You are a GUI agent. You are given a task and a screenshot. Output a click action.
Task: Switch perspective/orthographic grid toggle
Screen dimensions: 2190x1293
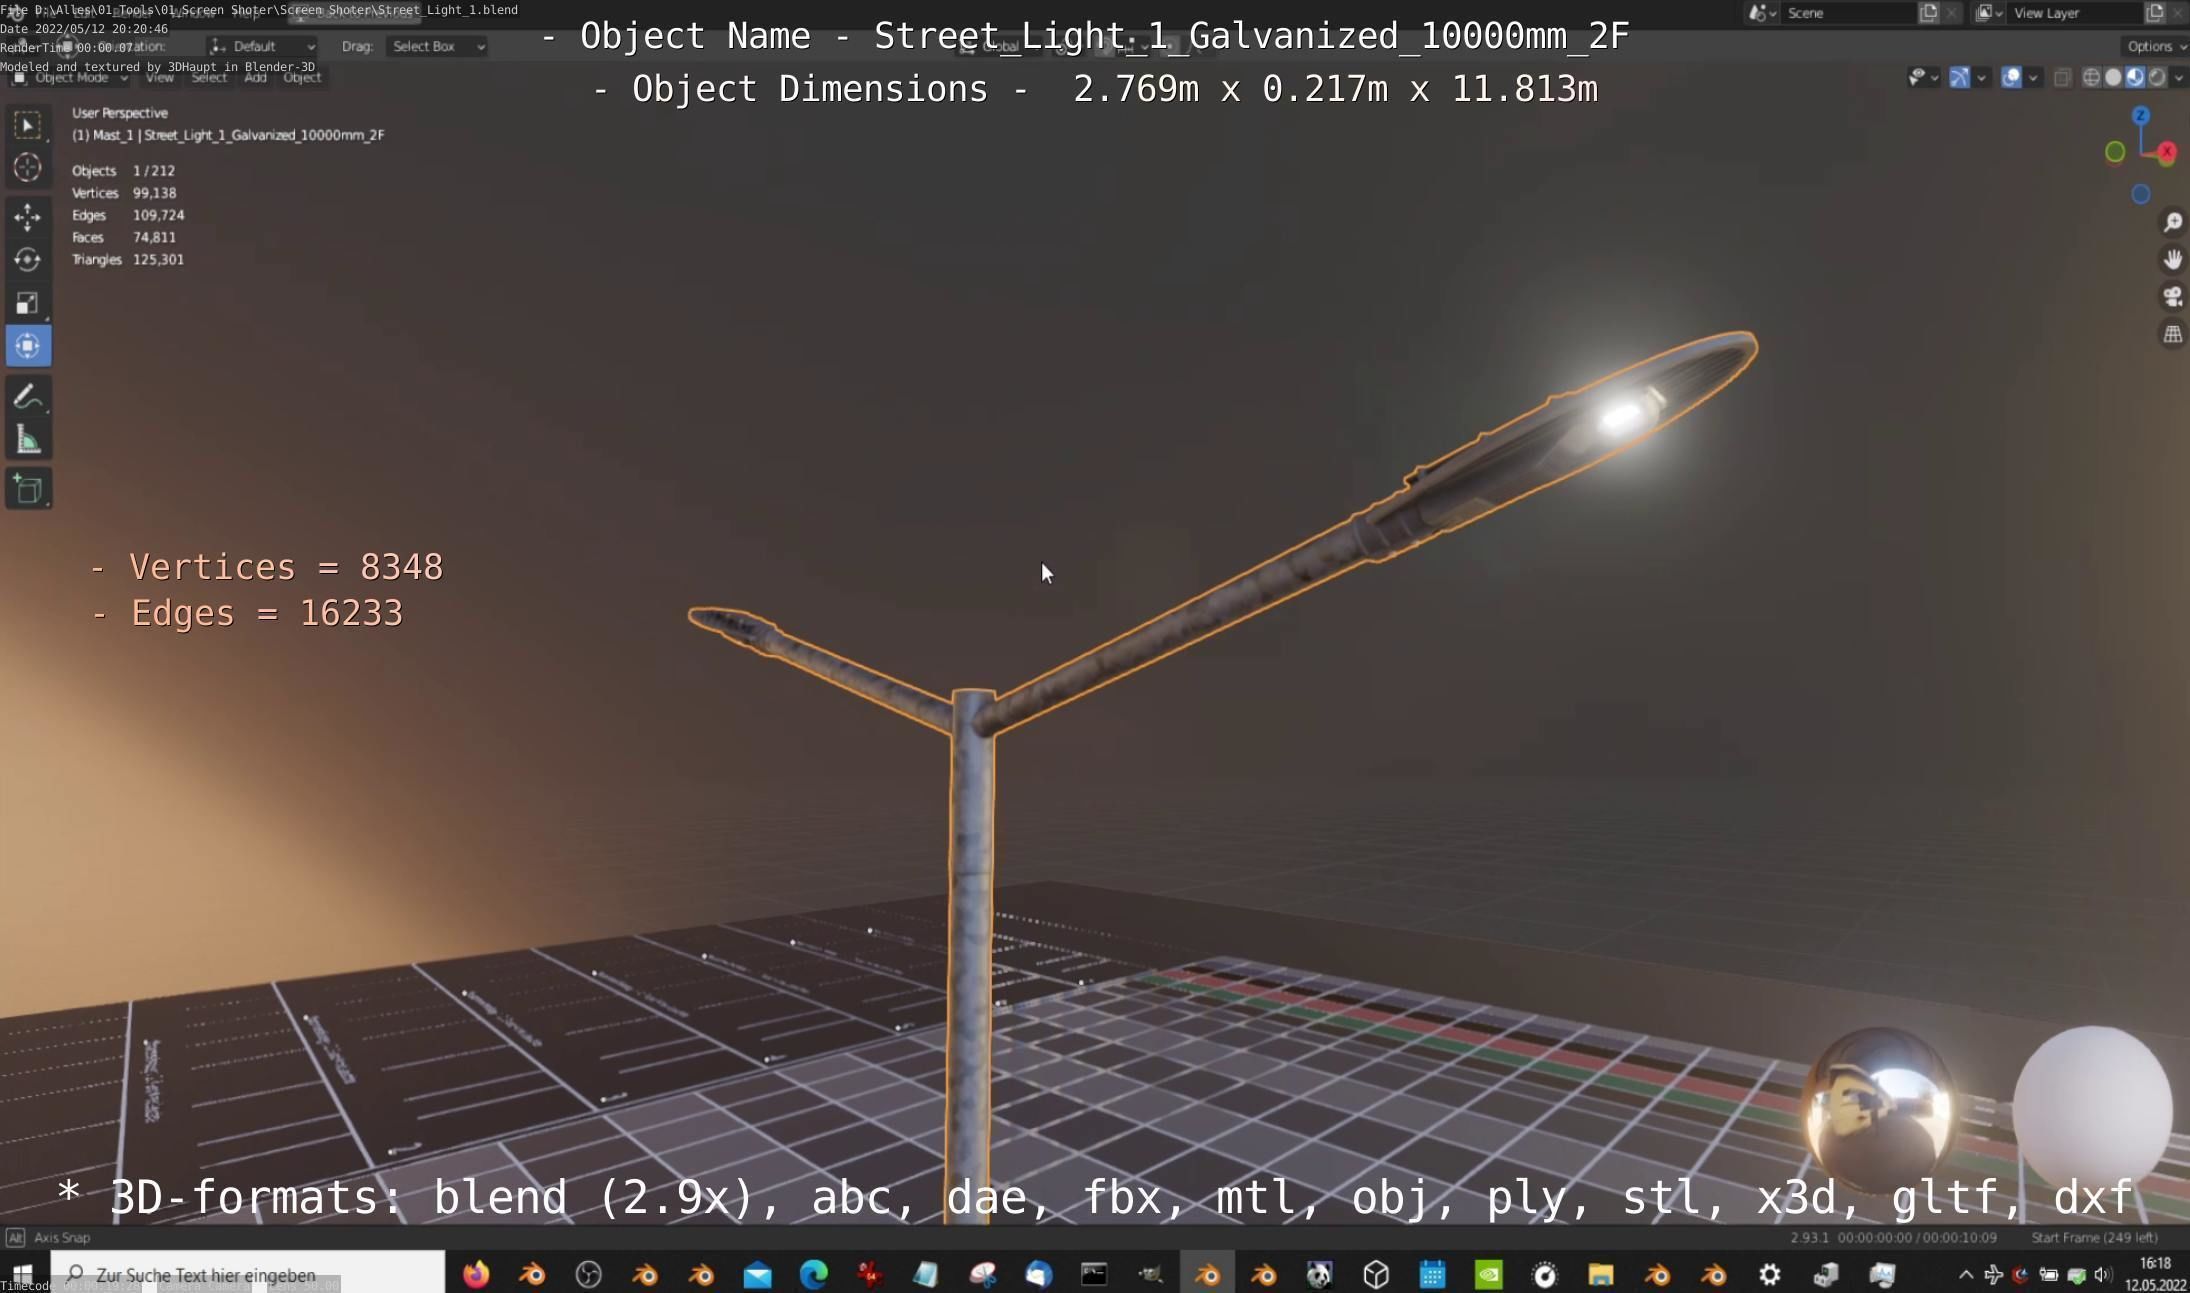[2172, 335]
